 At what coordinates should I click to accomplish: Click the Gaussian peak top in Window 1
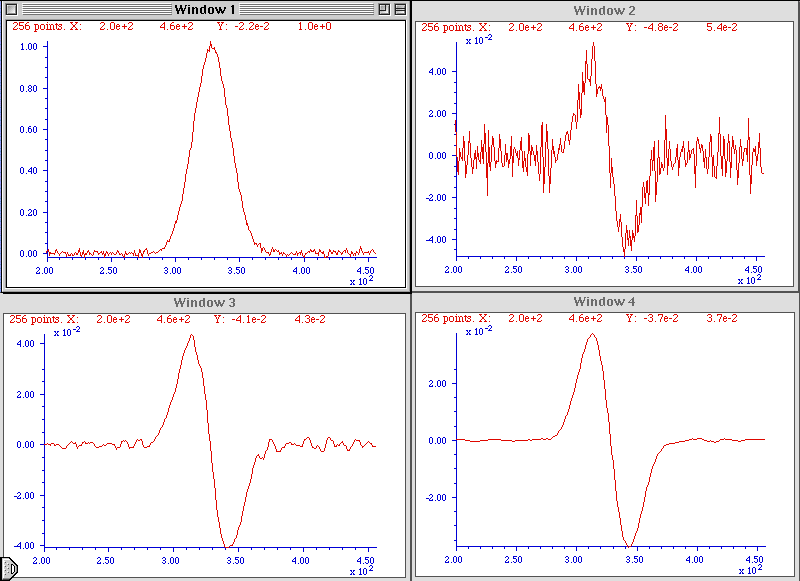(210, 45)
